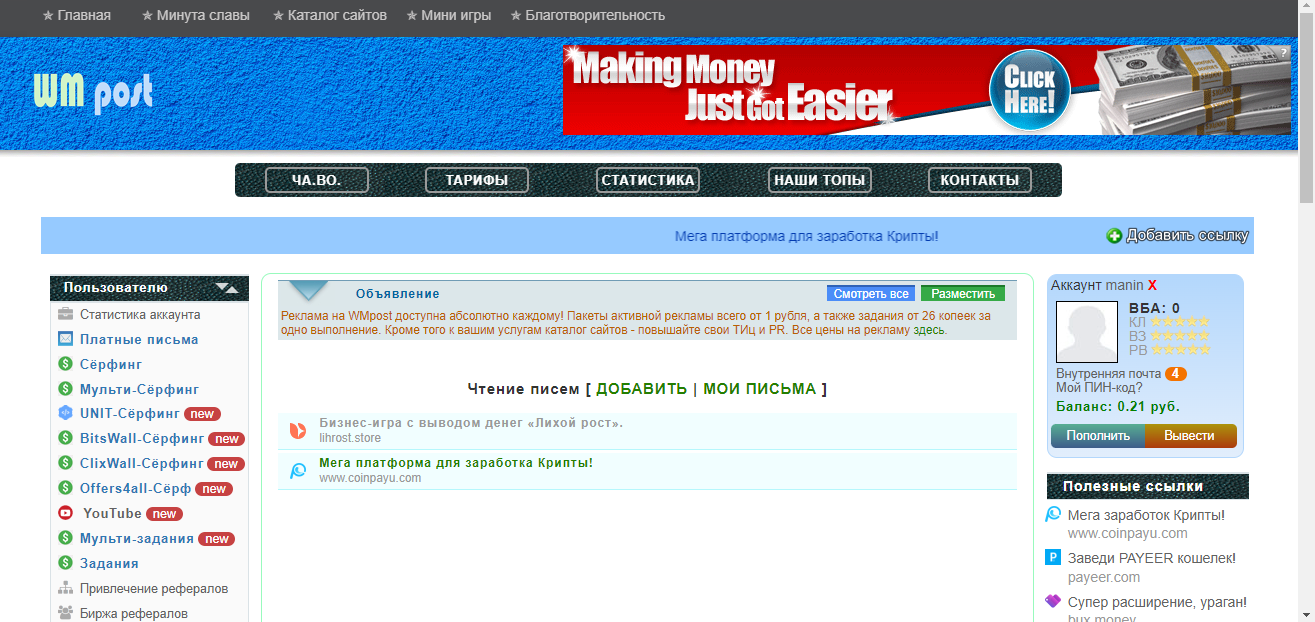
Task: Click the people icon beside Биржа рефералов
Action: (x=66, y=613)
